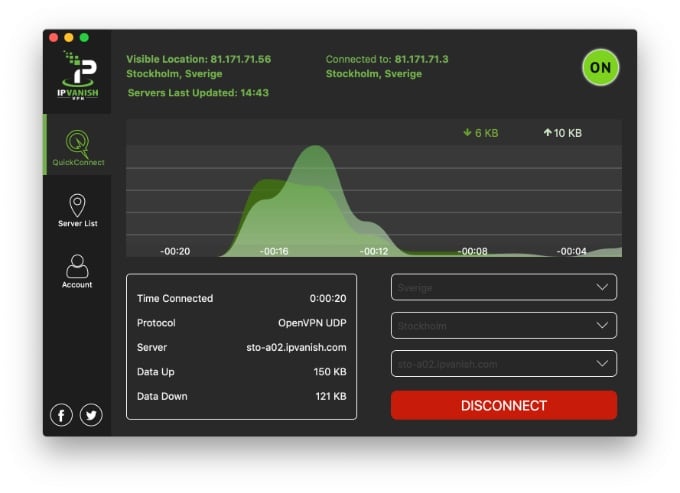
Task: Click the -00:20 graph time label
Action: pos(175,251)
